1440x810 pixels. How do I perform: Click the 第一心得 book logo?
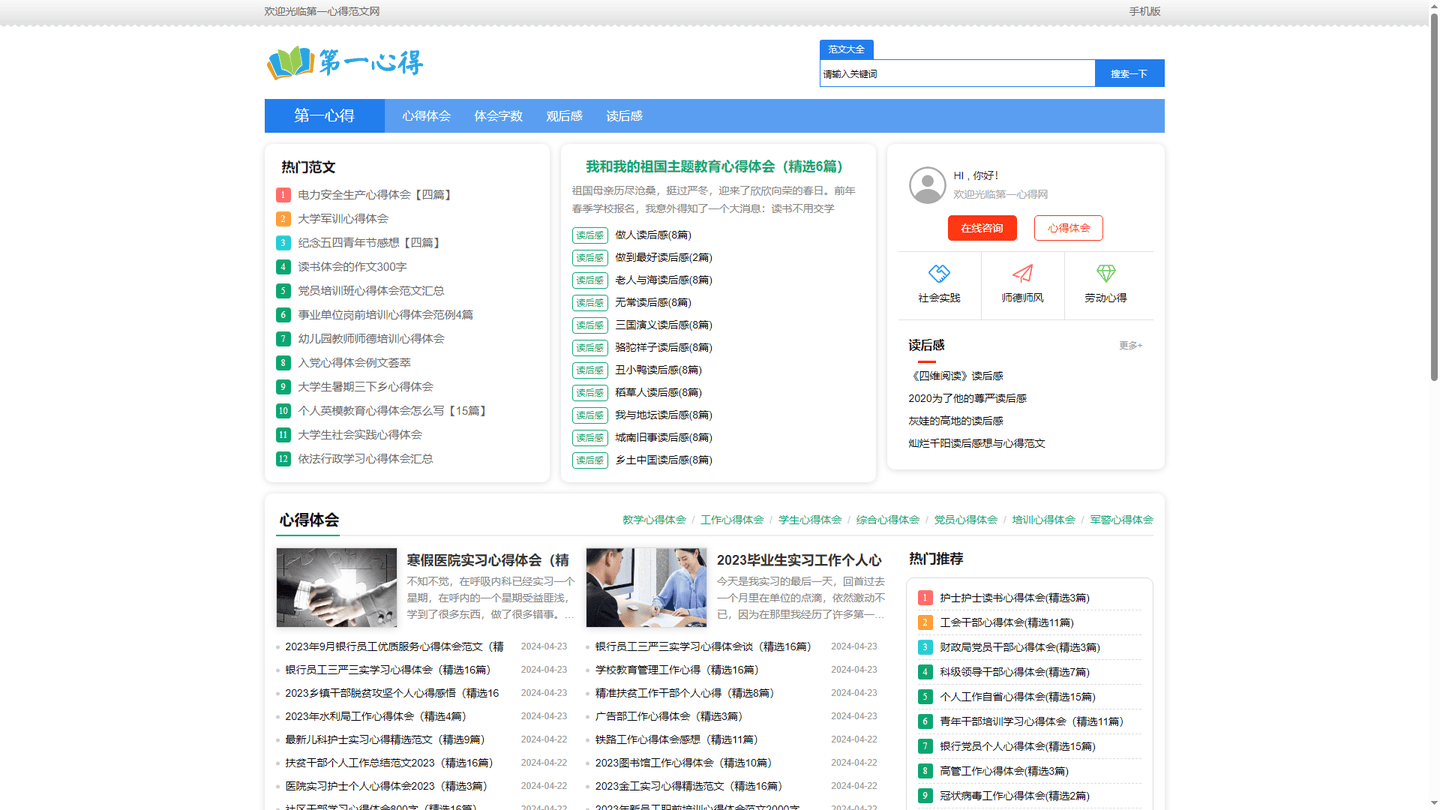345,63
